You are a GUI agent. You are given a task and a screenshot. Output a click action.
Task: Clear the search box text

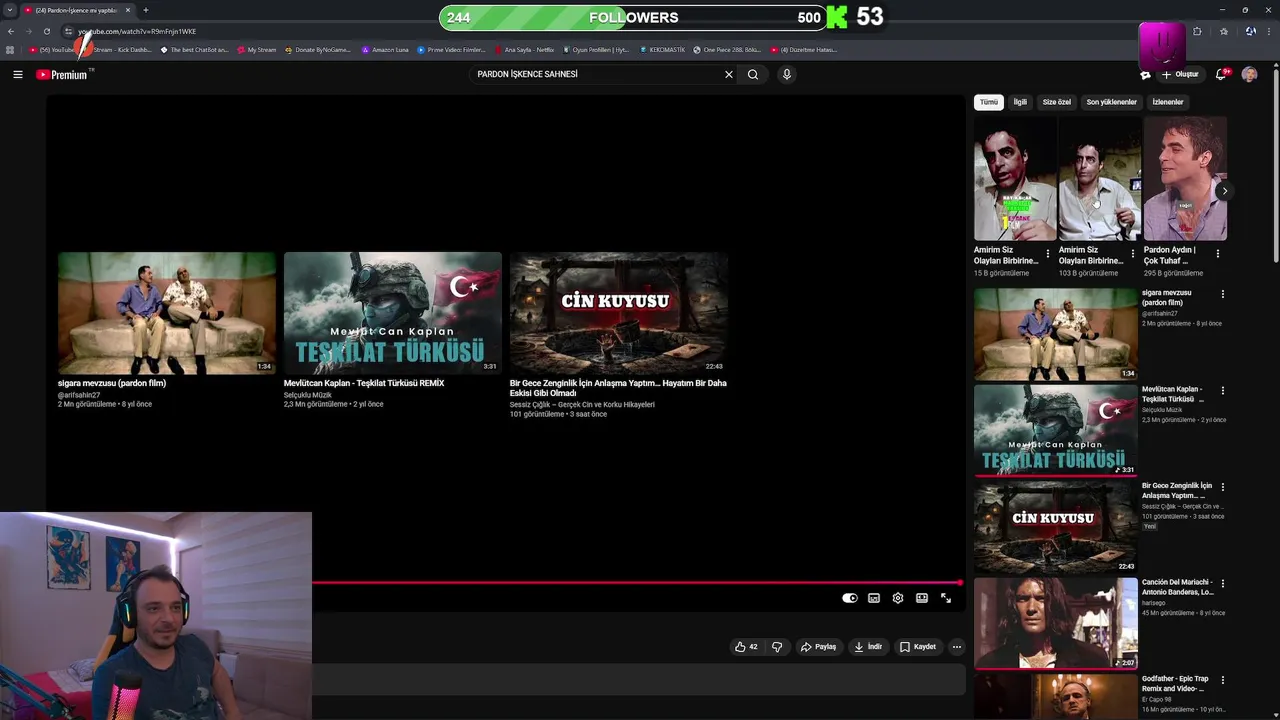729,74
